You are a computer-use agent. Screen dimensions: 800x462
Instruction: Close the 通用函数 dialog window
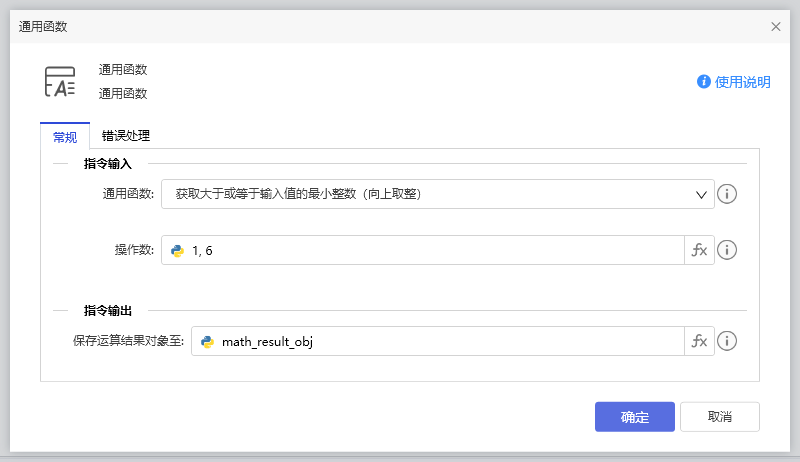point(776,27)
